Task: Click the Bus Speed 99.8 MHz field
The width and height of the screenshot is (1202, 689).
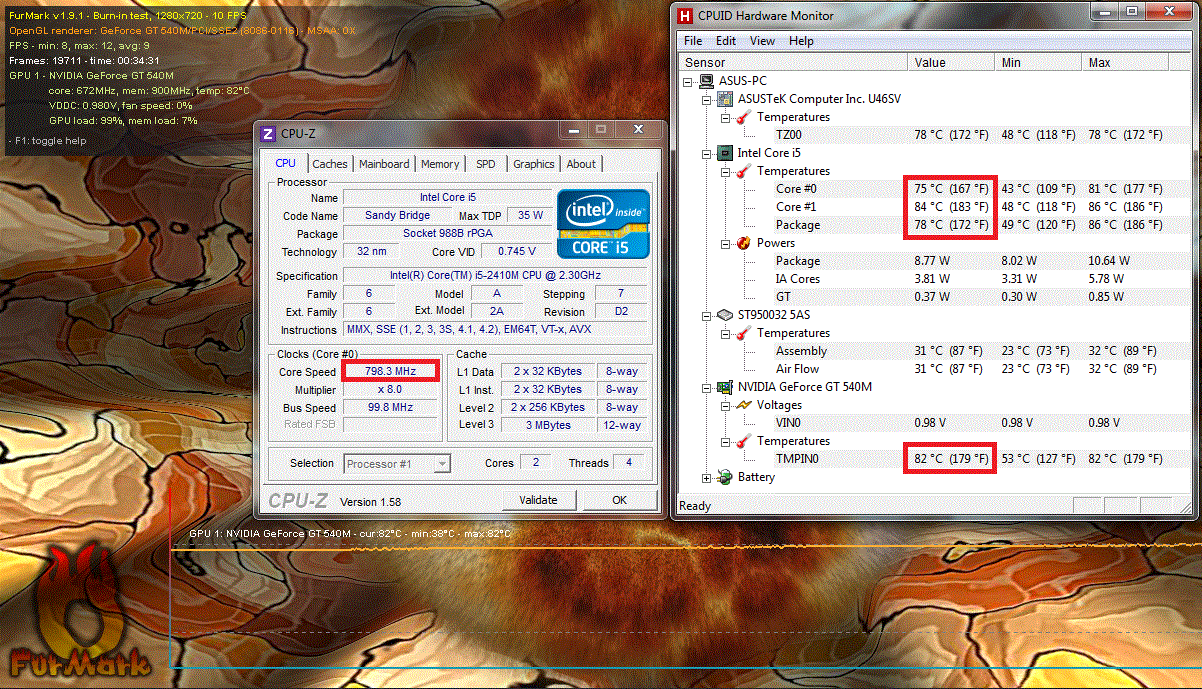Action: coord(391,407)
